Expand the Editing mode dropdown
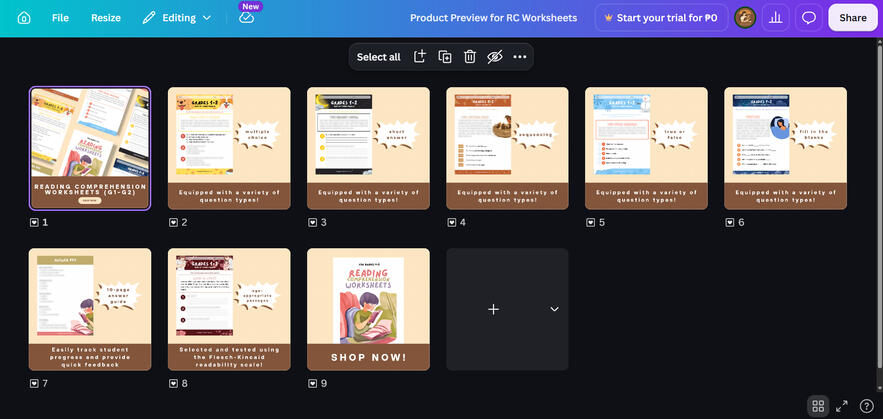 (177, 18)
